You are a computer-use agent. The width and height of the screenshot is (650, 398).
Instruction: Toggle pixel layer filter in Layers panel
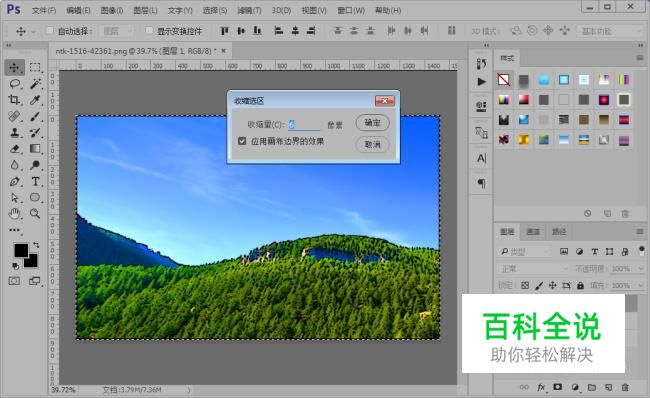[564, 251]
